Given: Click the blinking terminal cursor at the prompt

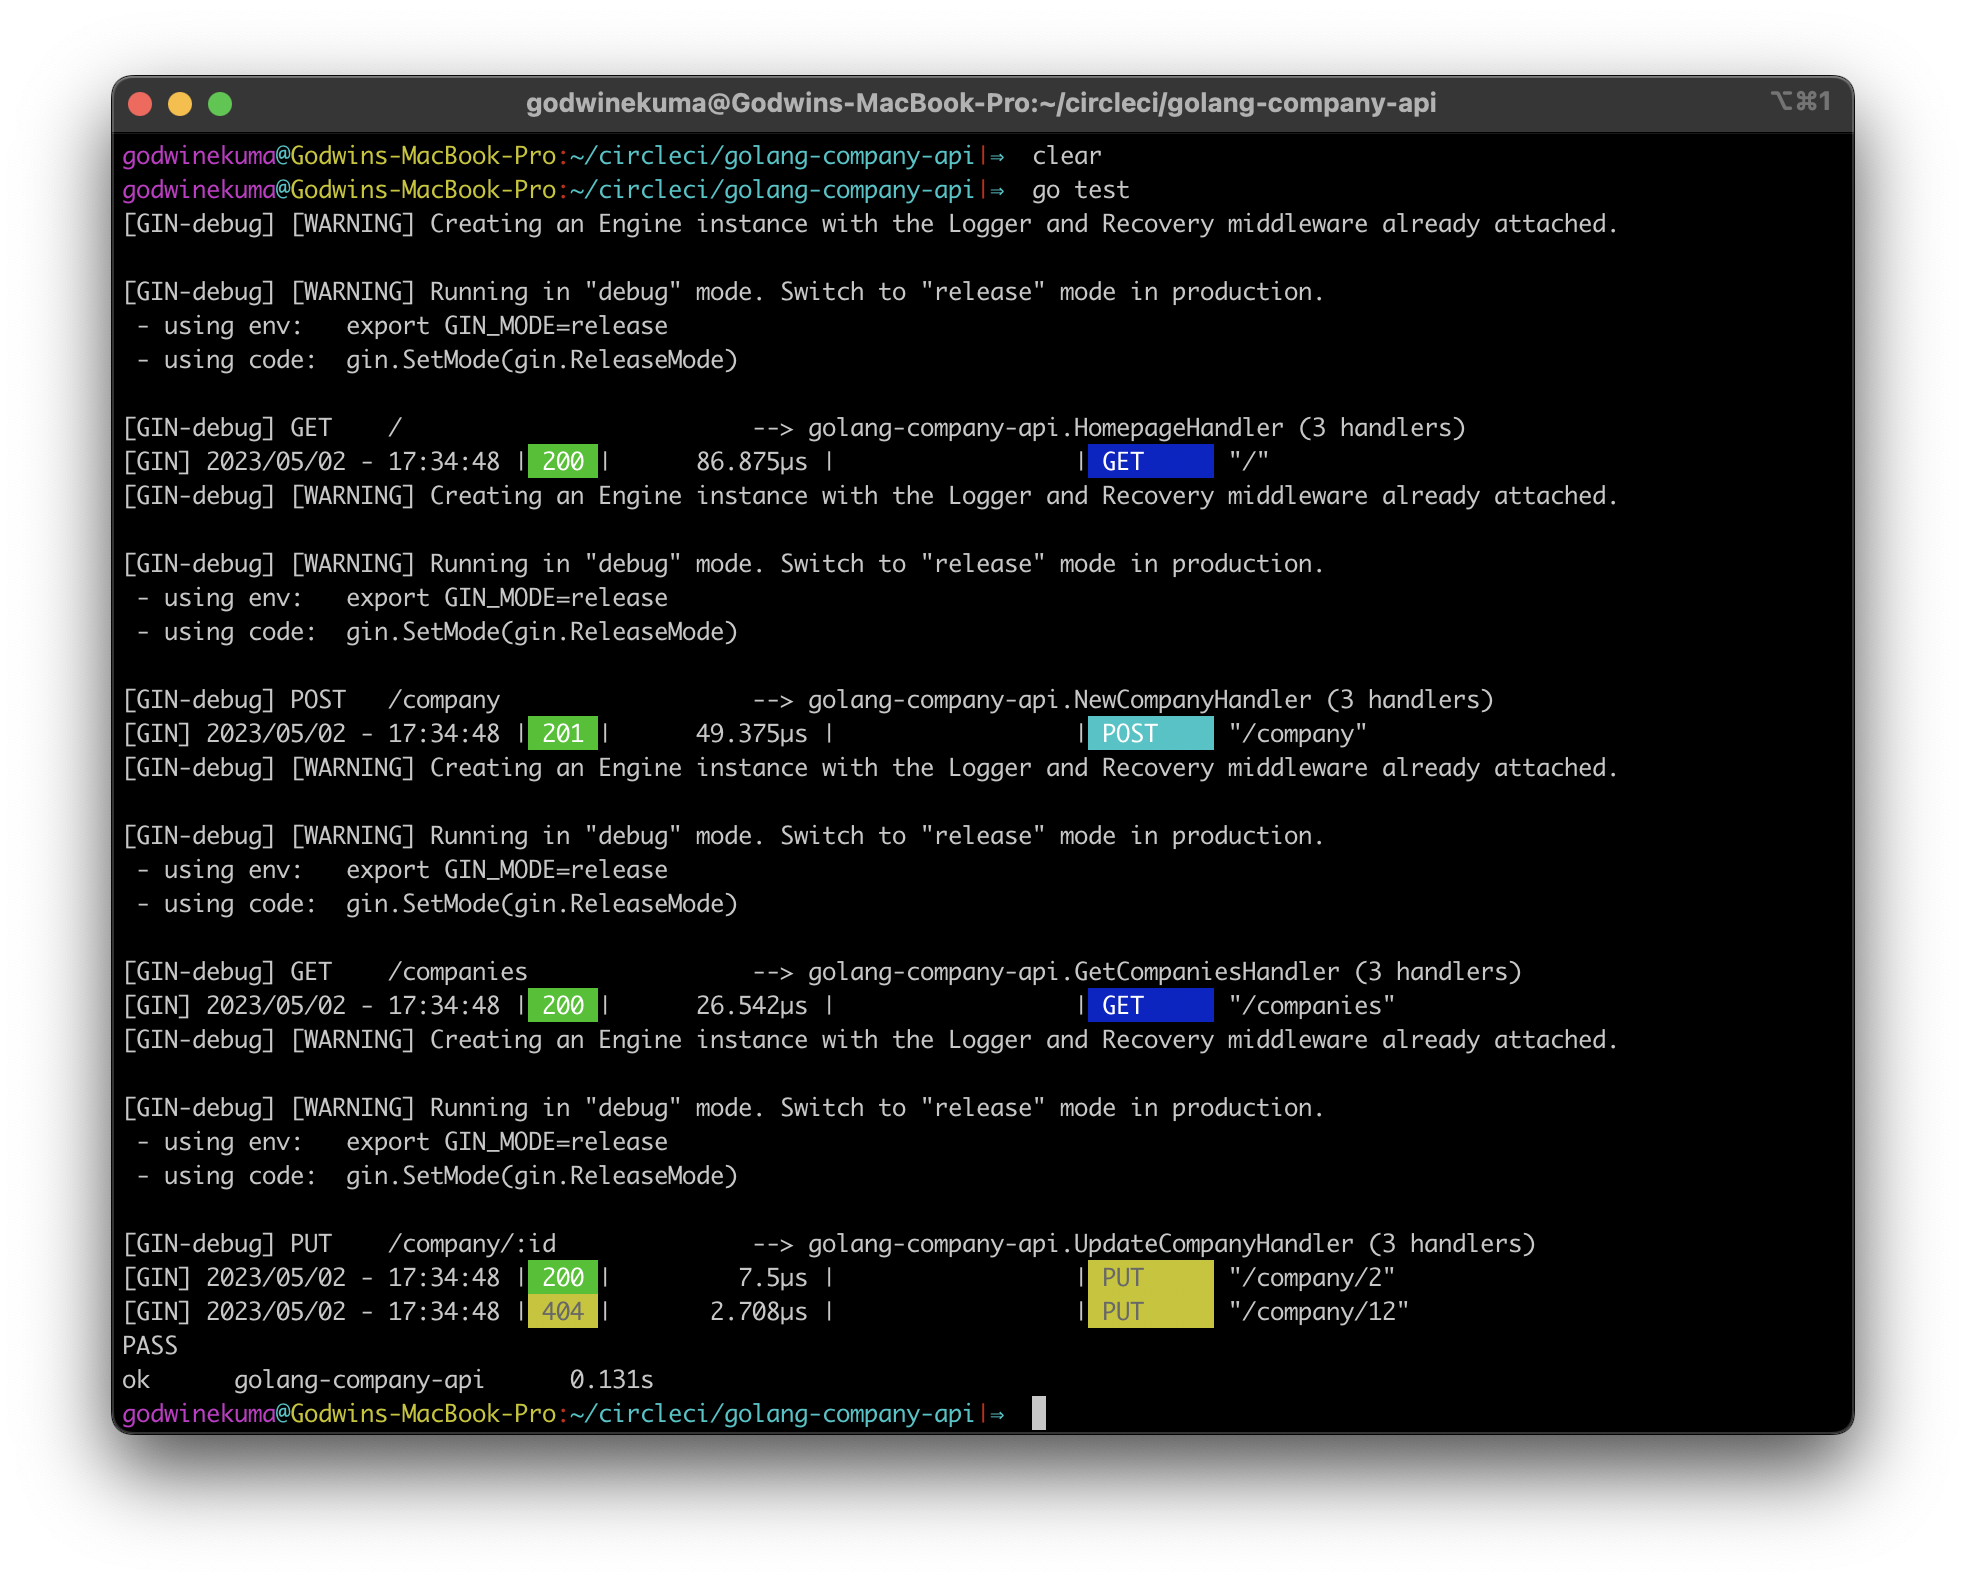Looking at the screenshot, I should (1037, 1415).
